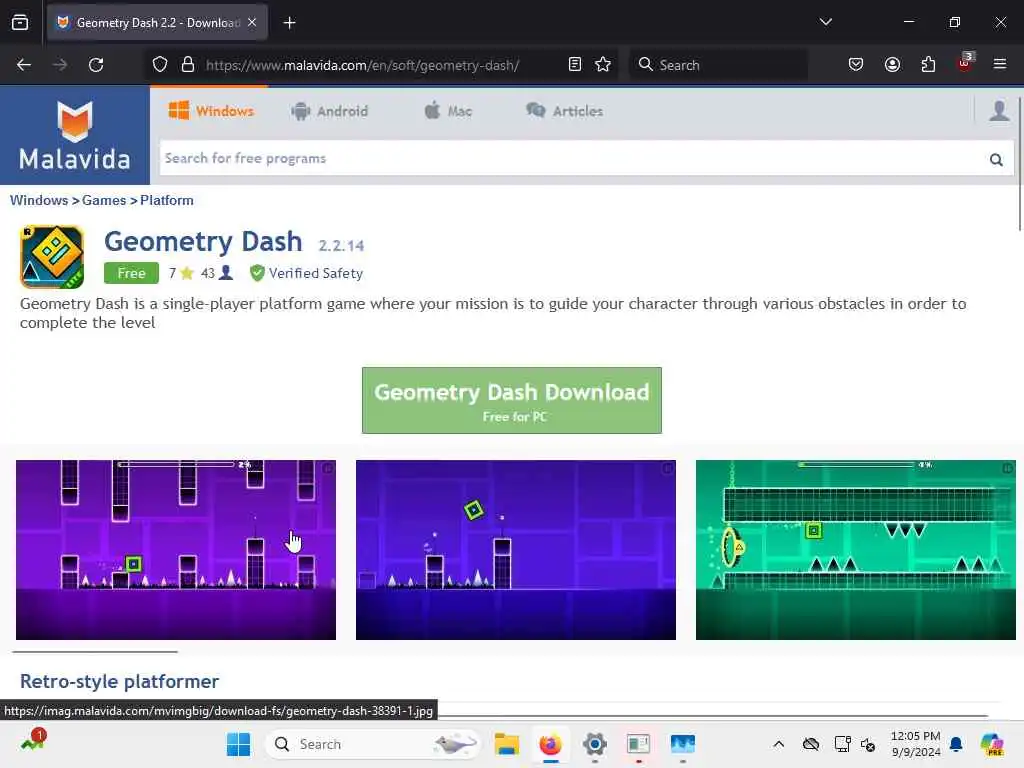Click the muted volume tray icon
This screenshot has width=1024, height=768.
[868, 744]
